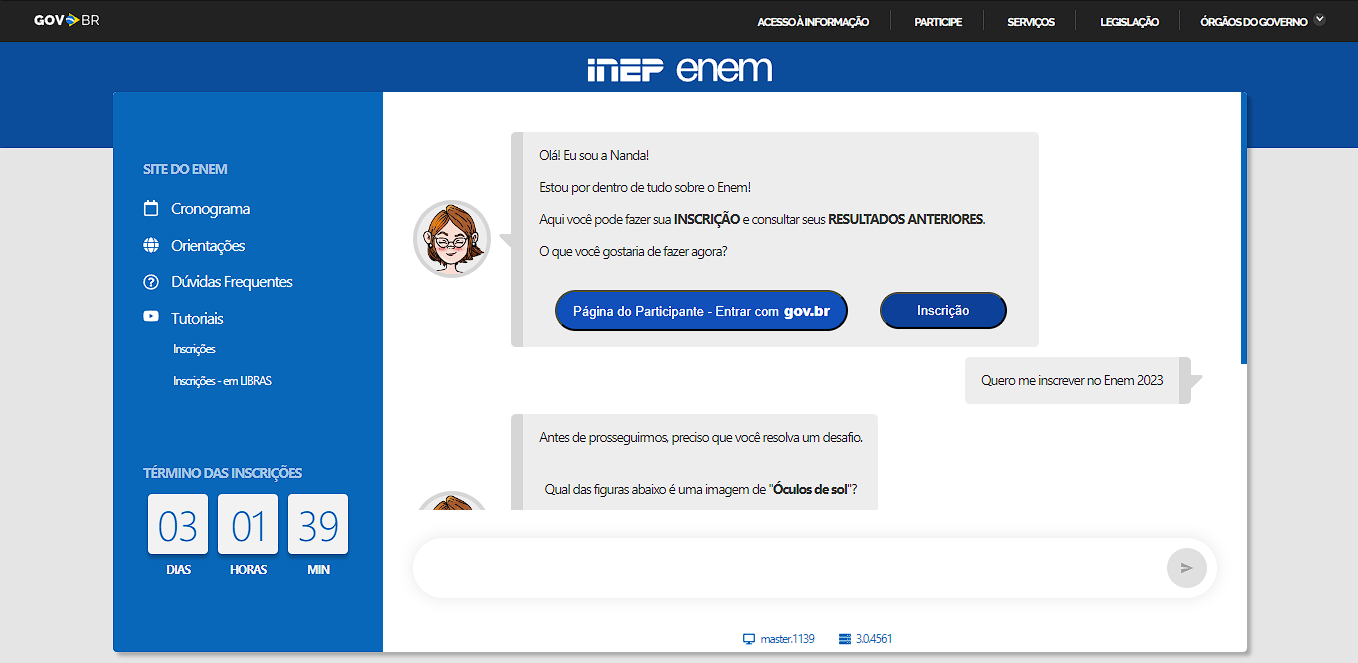Viewport: 1358px width, 663px height.
Task: Click the master.1139 version text
Action: point(787,639)
